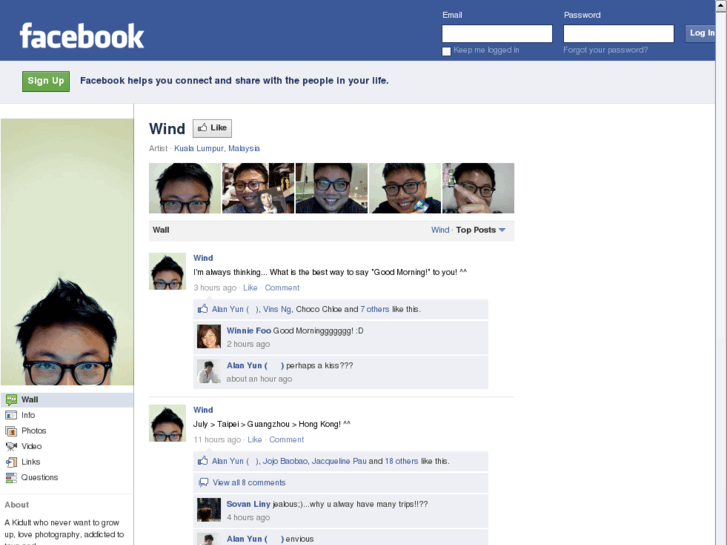Open Photos via its sidebar icon
The image size is (727, 545).
(x=11, y=431)
